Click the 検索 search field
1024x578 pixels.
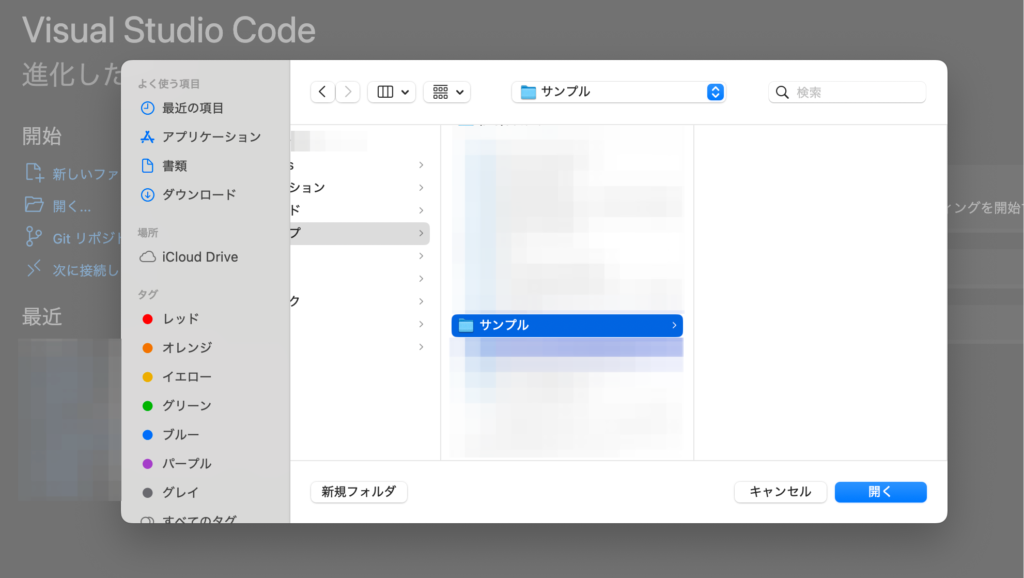point(857,92)
